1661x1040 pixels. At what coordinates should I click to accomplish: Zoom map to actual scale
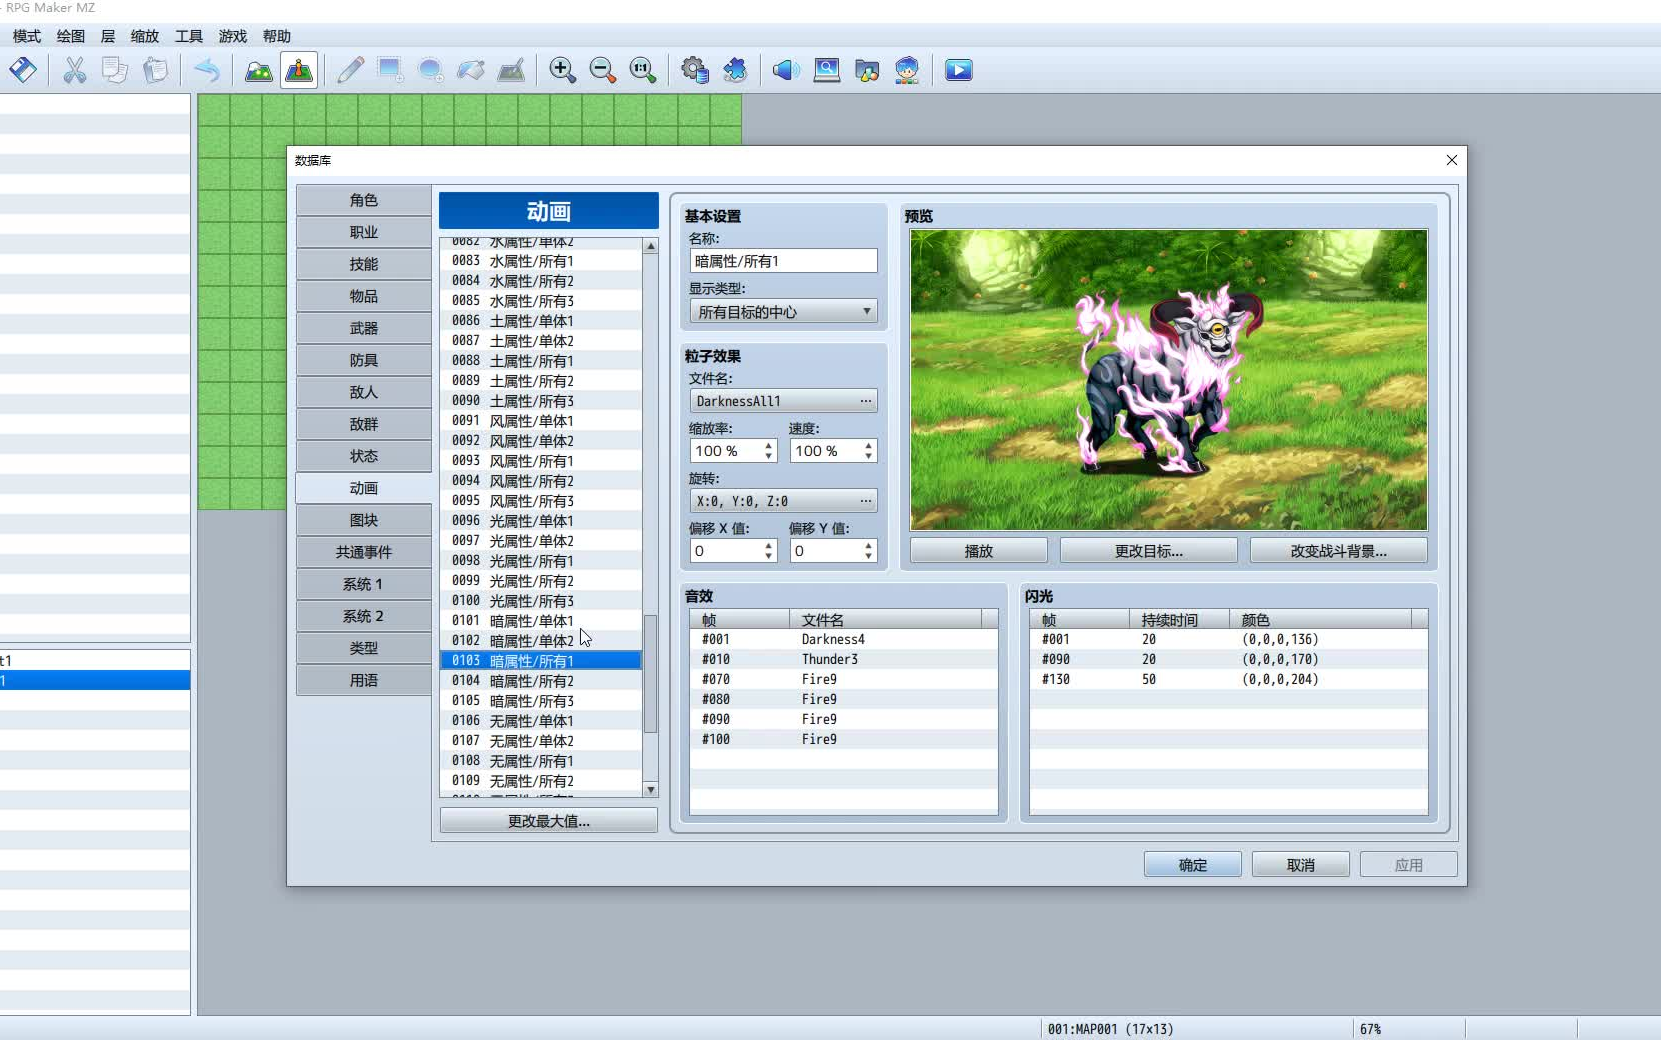(x=642, y=70)
